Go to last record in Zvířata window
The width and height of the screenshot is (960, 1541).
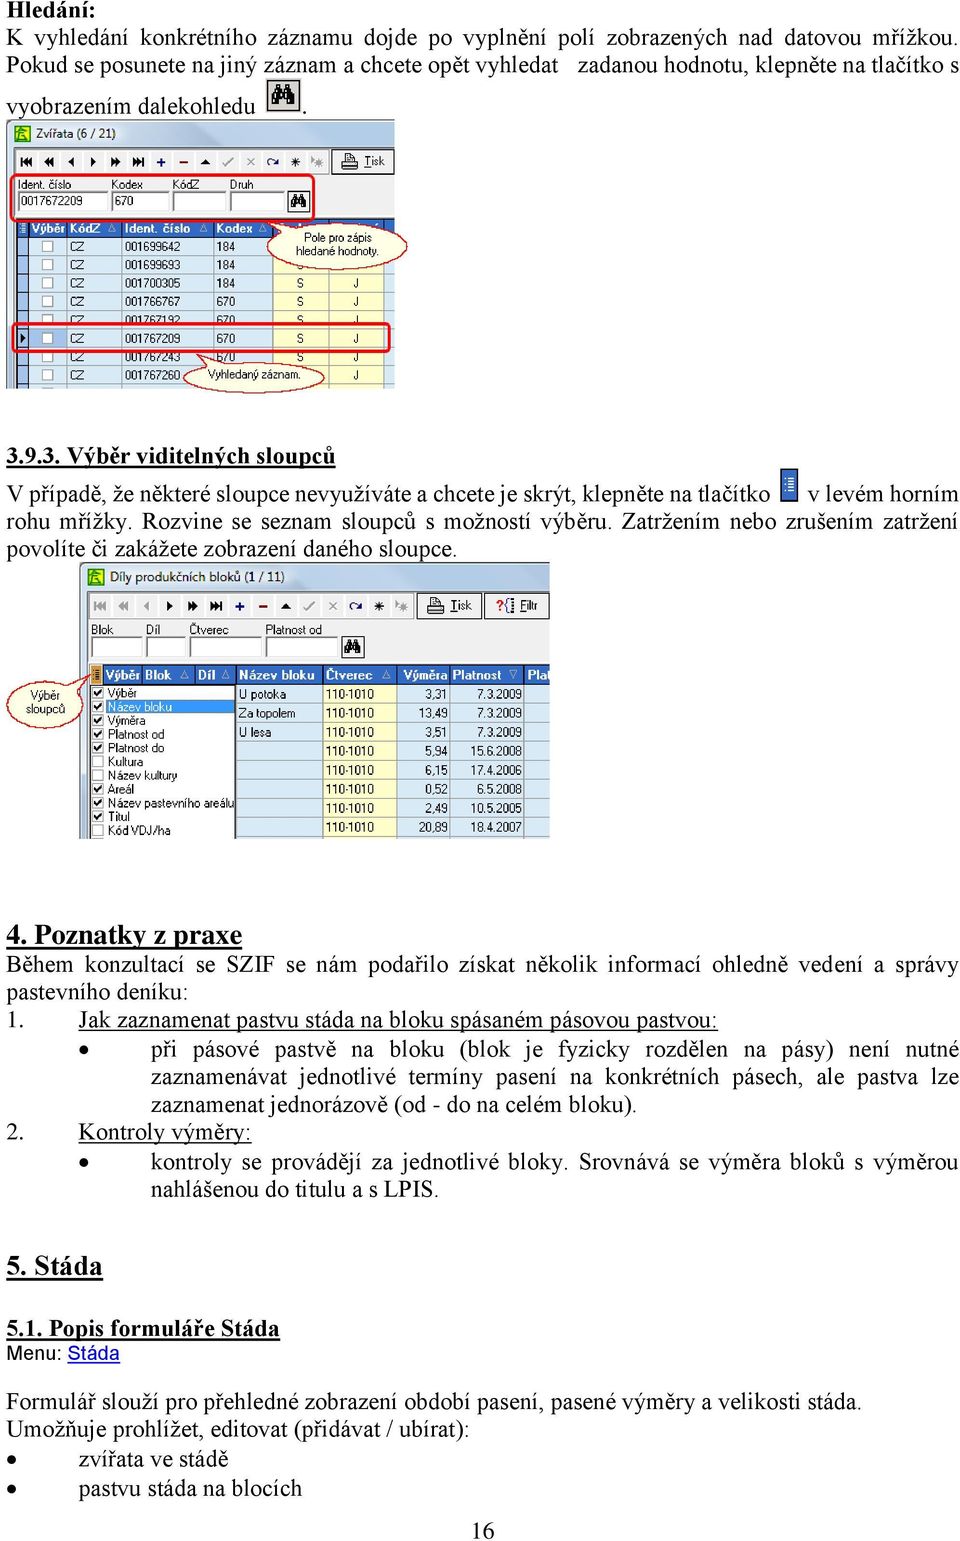[x=138, y=162]
